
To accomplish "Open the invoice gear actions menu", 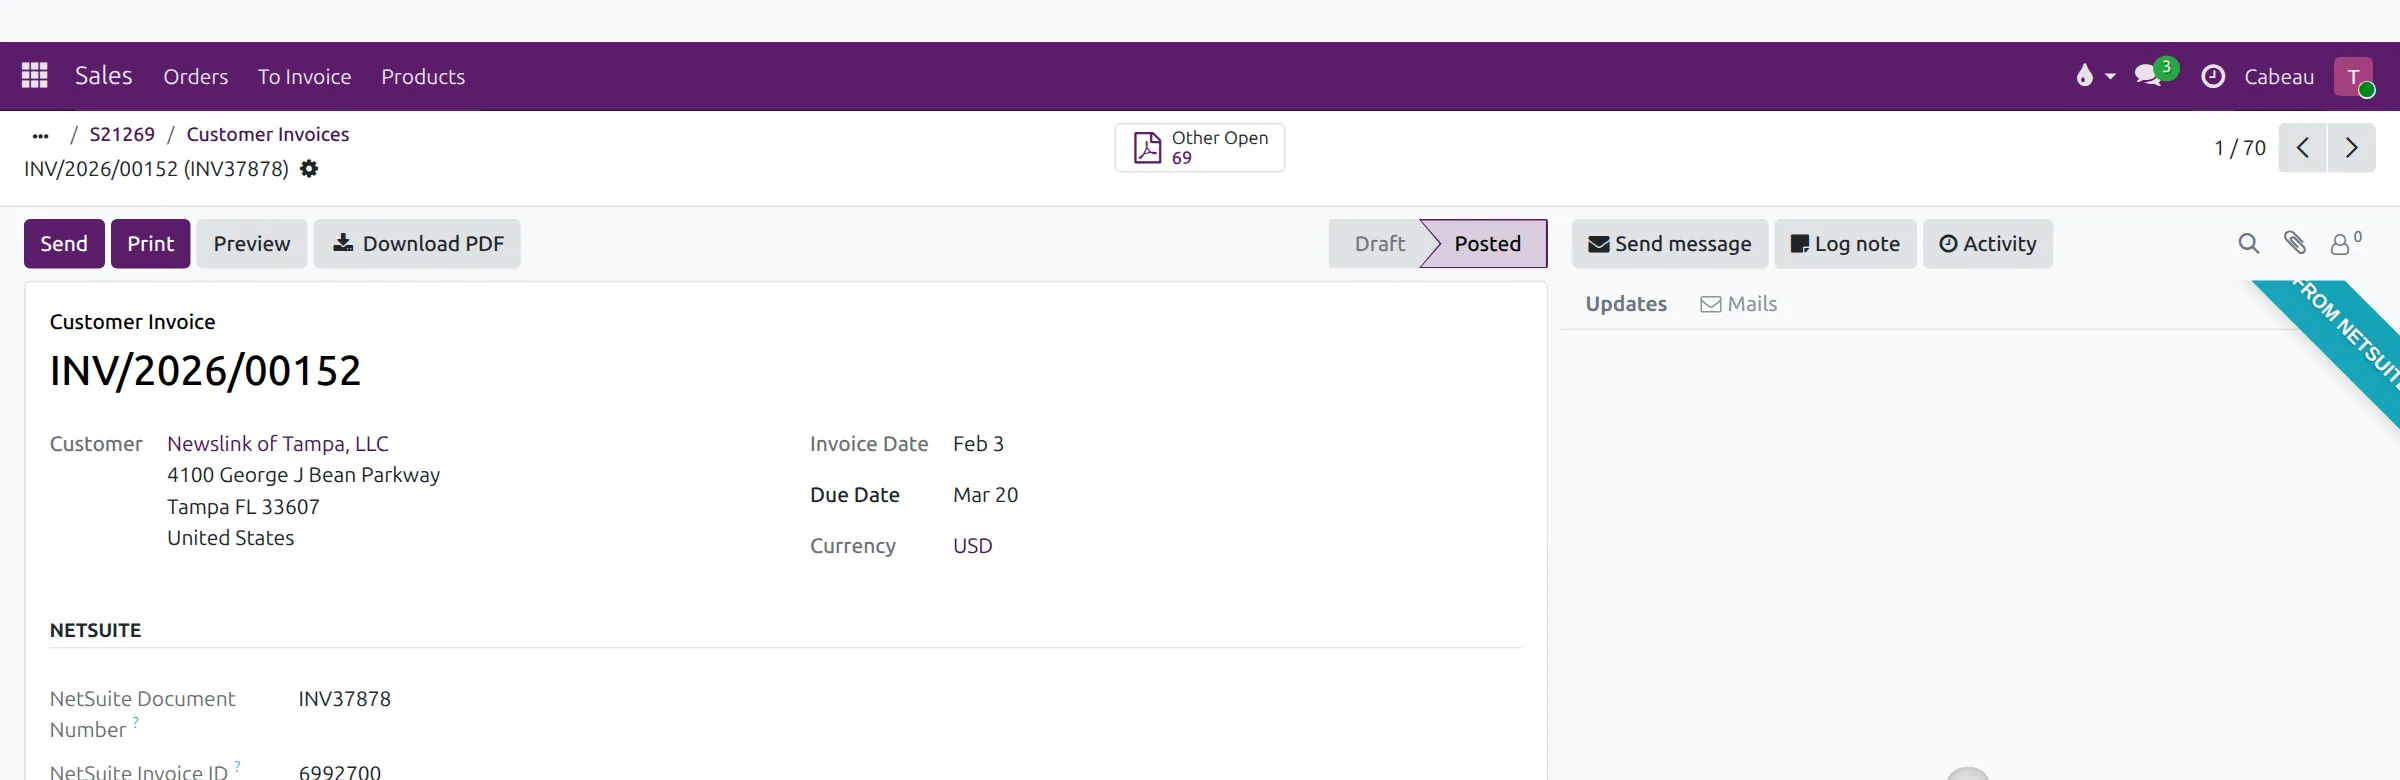I will tap(309, 169).
